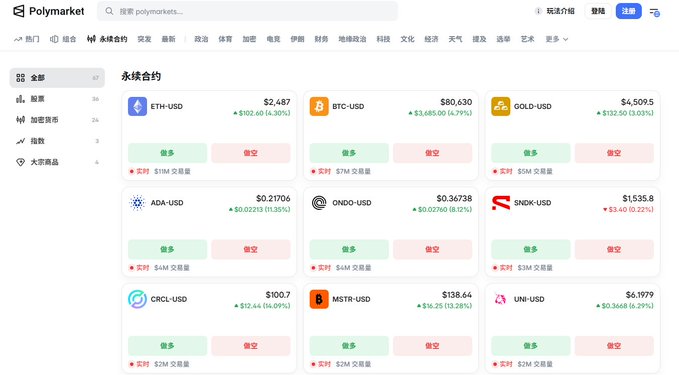Click the ONDO spiral logo
The image size is (679, 375).
point(319,203)
